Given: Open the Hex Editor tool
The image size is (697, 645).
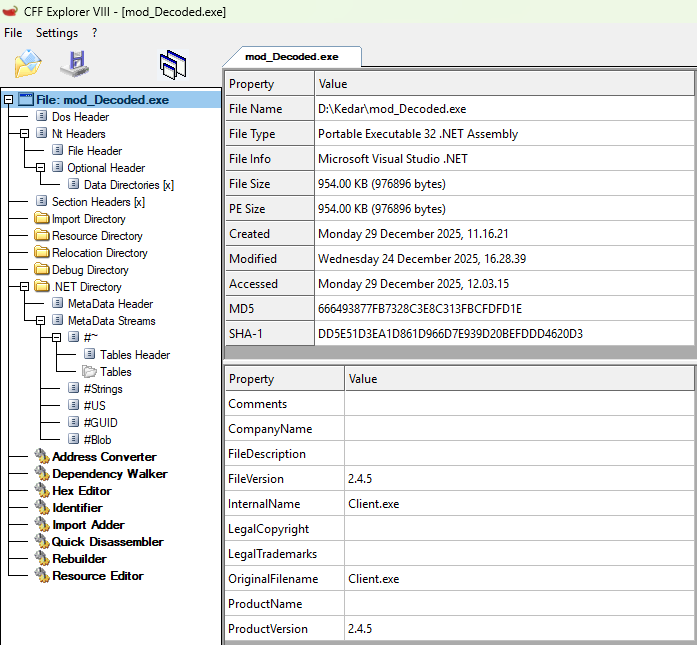Looking at the screenshot, I should [x=81, y=491].
